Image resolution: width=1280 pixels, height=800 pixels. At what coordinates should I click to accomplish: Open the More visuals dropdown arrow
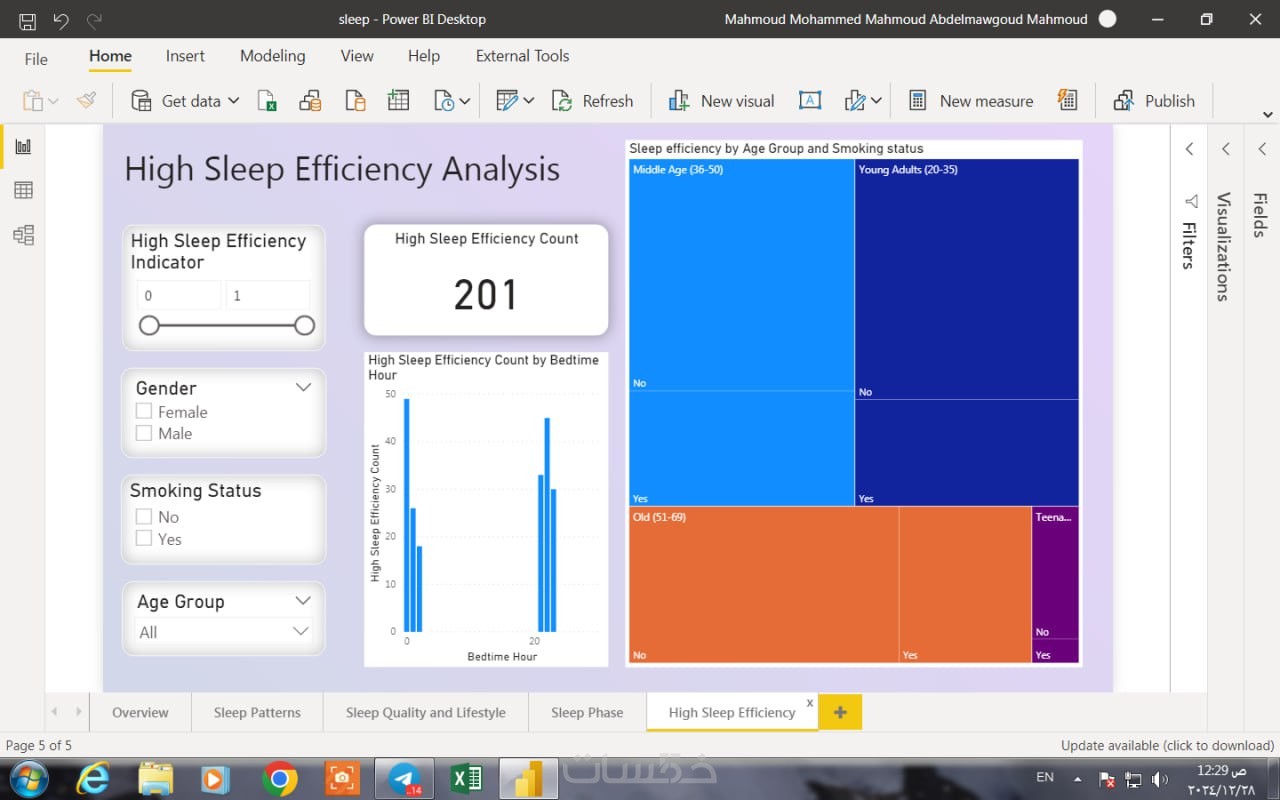pos(876,101)
